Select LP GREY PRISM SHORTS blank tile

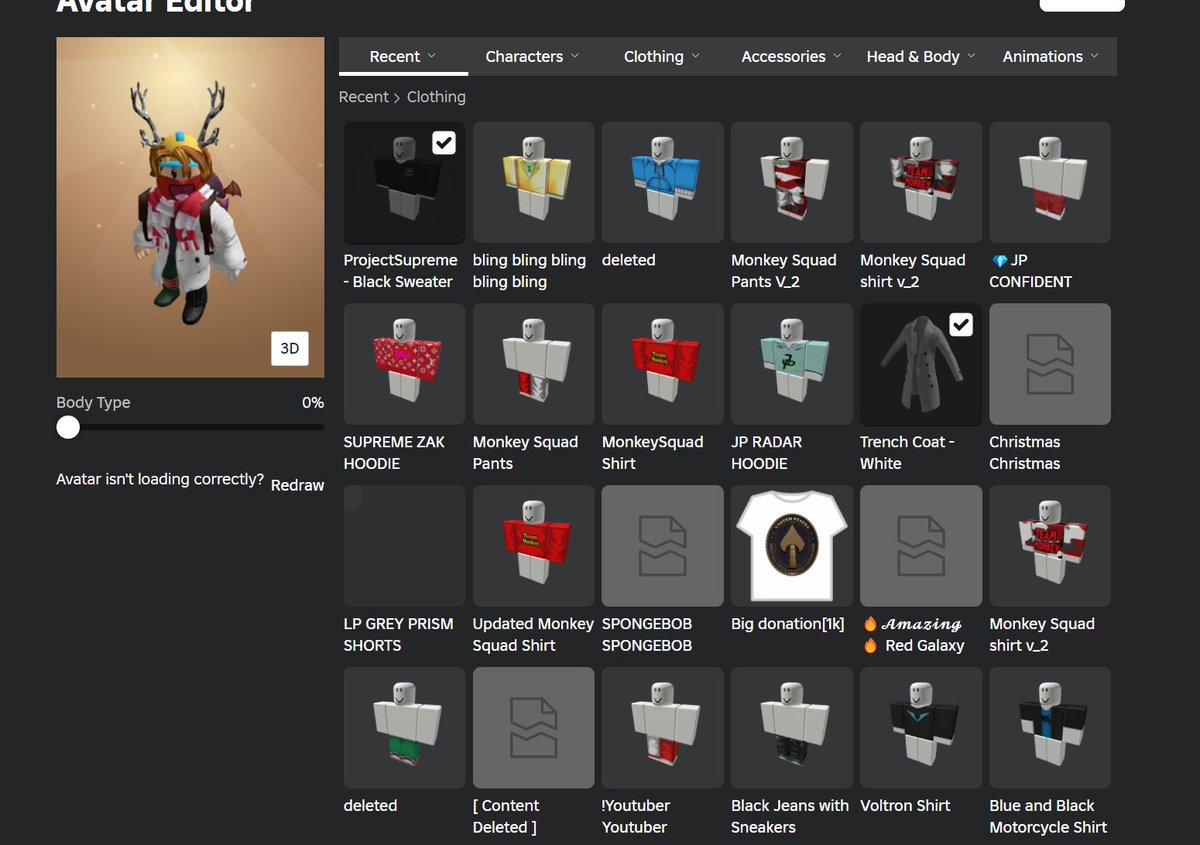pos(404,547)
